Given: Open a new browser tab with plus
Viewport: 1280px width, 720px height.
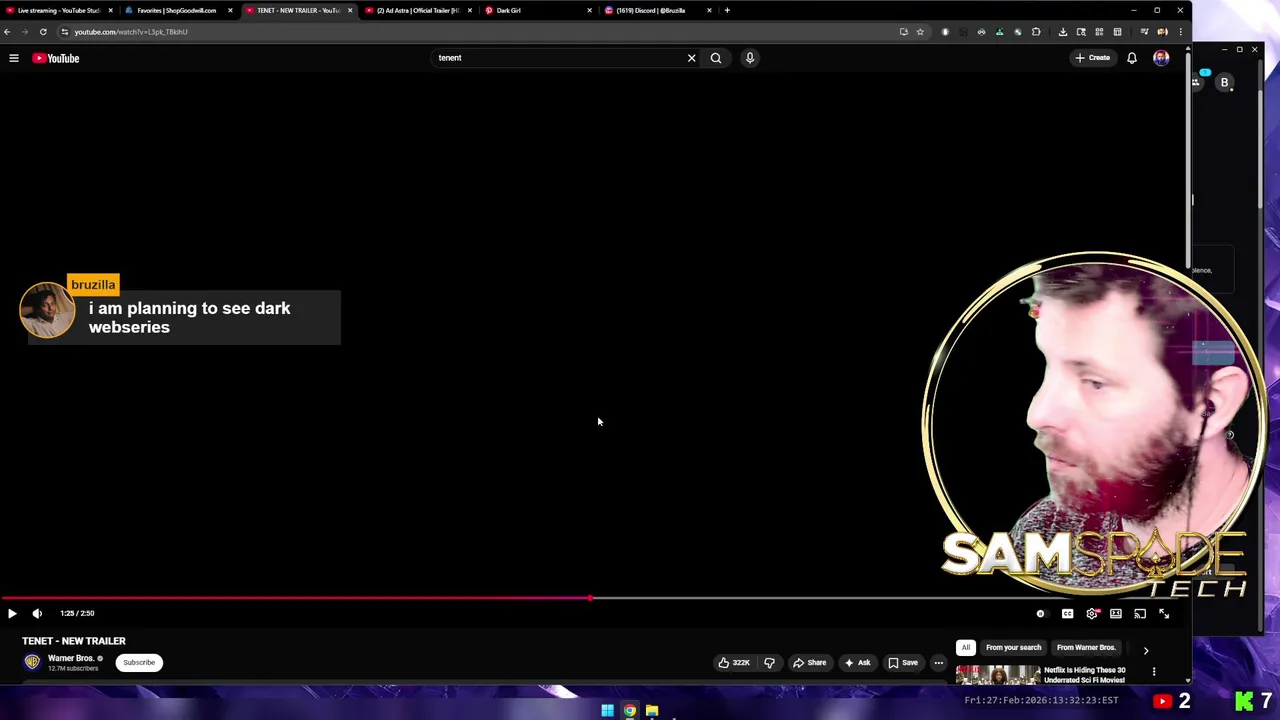Looking at the screenshot, I should (x=727, y=10).
